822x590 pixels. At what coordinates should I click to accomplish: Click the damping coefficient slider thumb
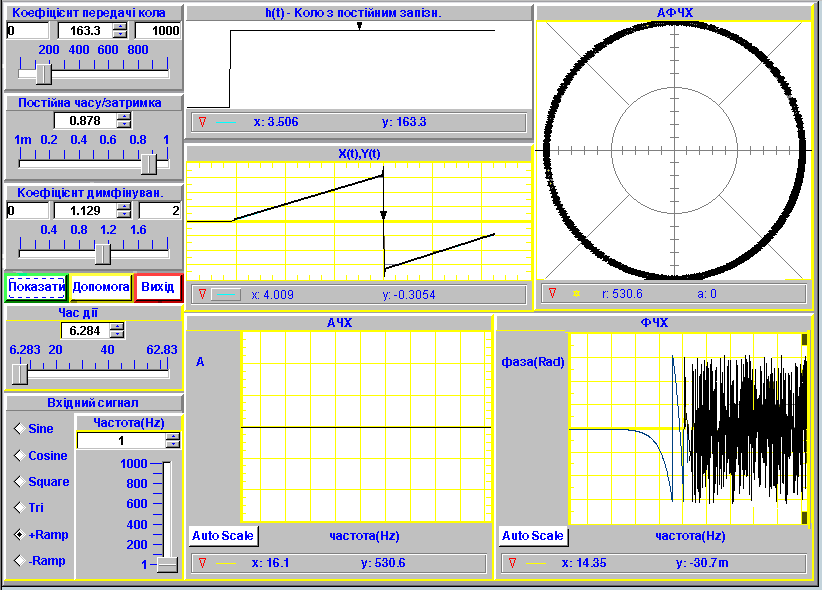(103, 253)
